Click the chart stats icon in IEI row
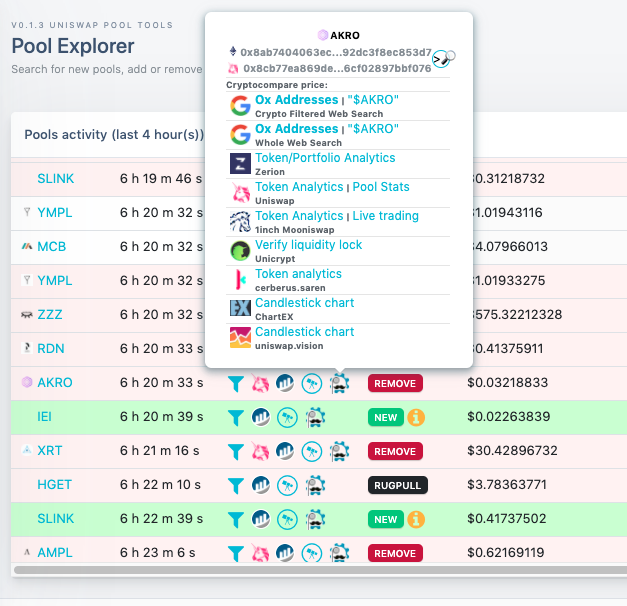The width and height of the screenshot is (627, 606). pyautogui.click(x=260, y=417)
